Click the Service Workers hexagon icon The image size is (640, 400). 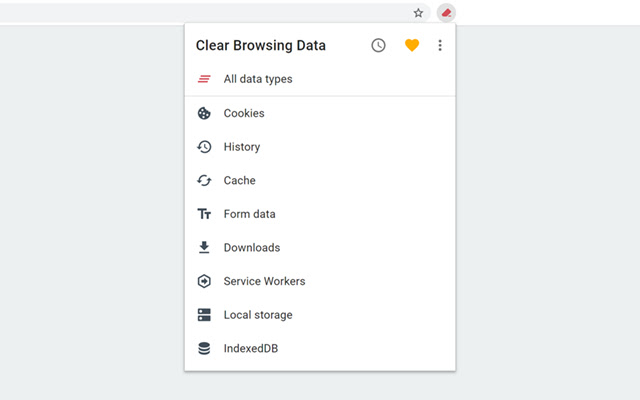pyautogui.click(x=204, y=281)
